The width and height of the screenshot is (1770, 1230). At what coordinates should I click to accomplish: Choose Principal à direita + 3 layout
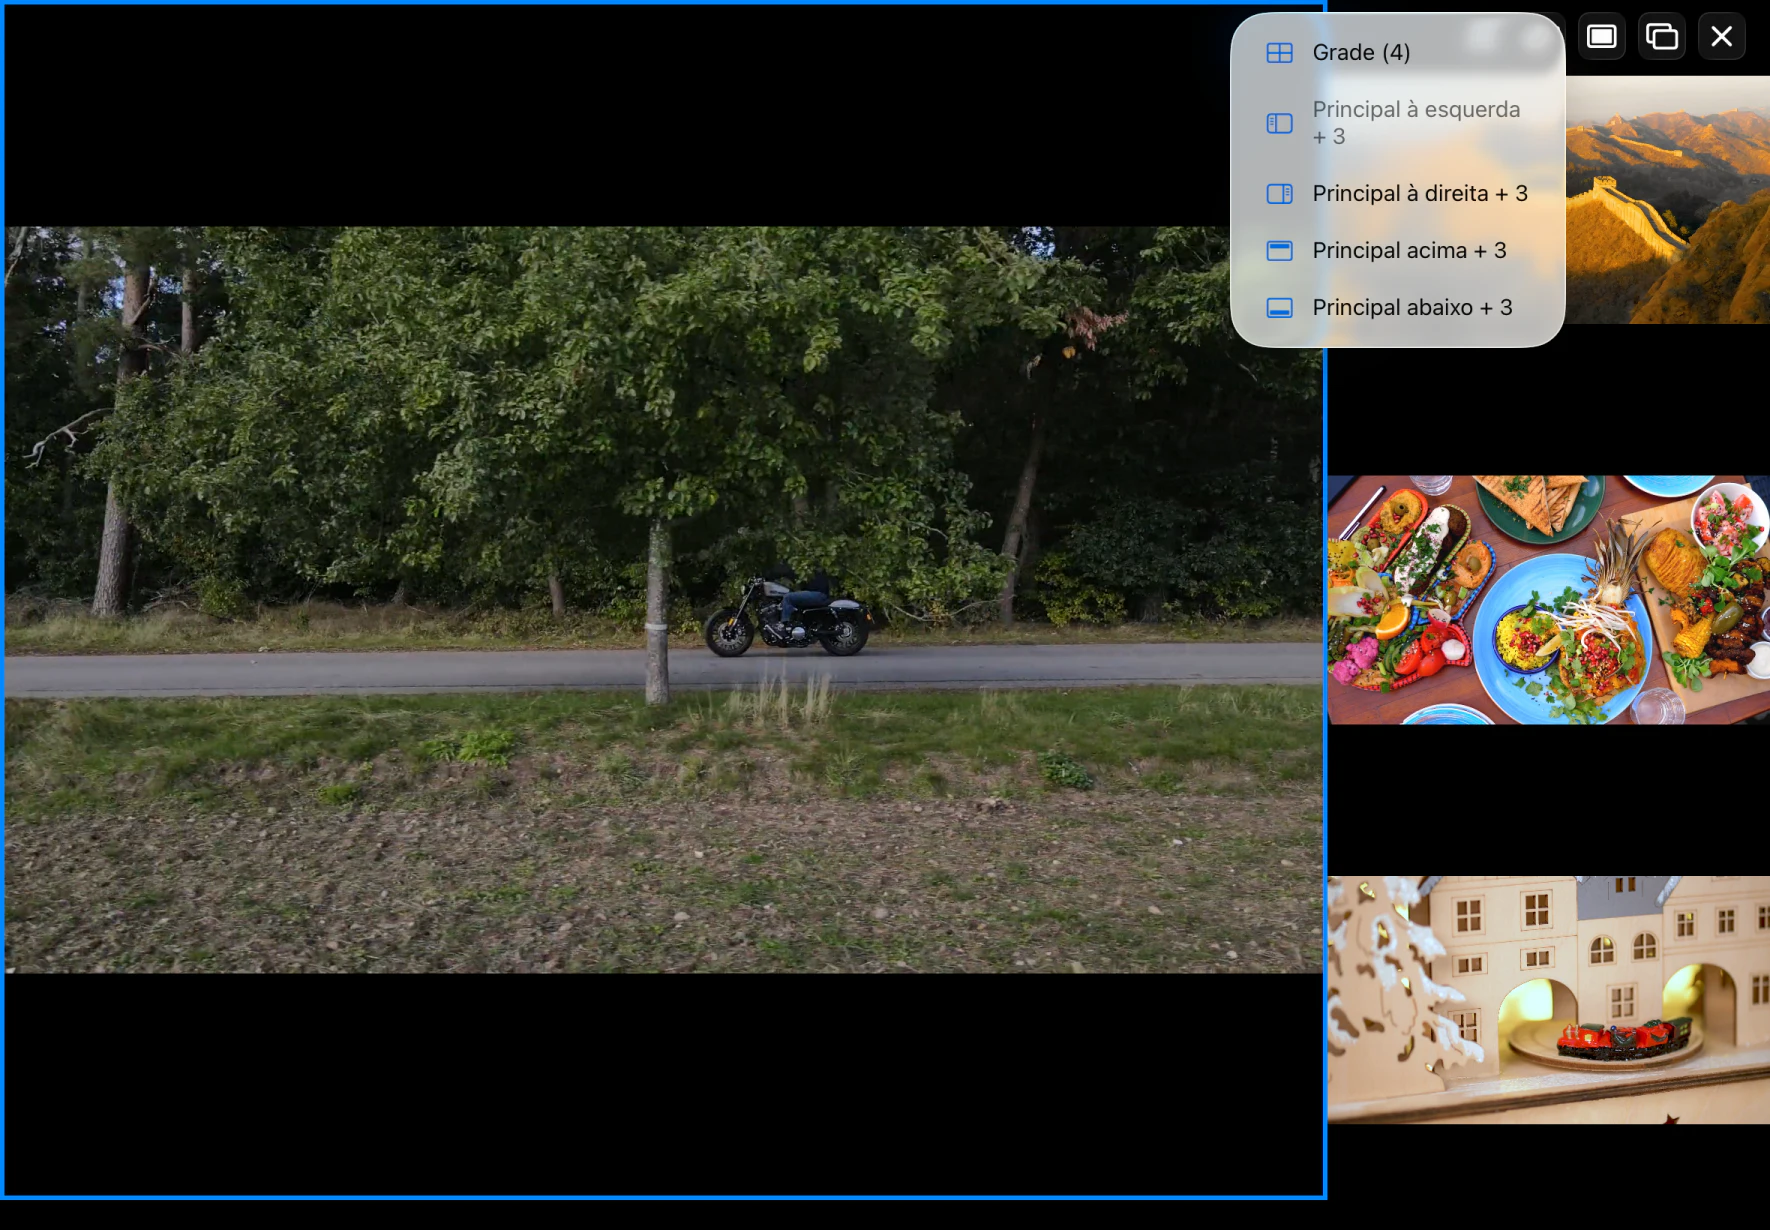pos(1397,193)
